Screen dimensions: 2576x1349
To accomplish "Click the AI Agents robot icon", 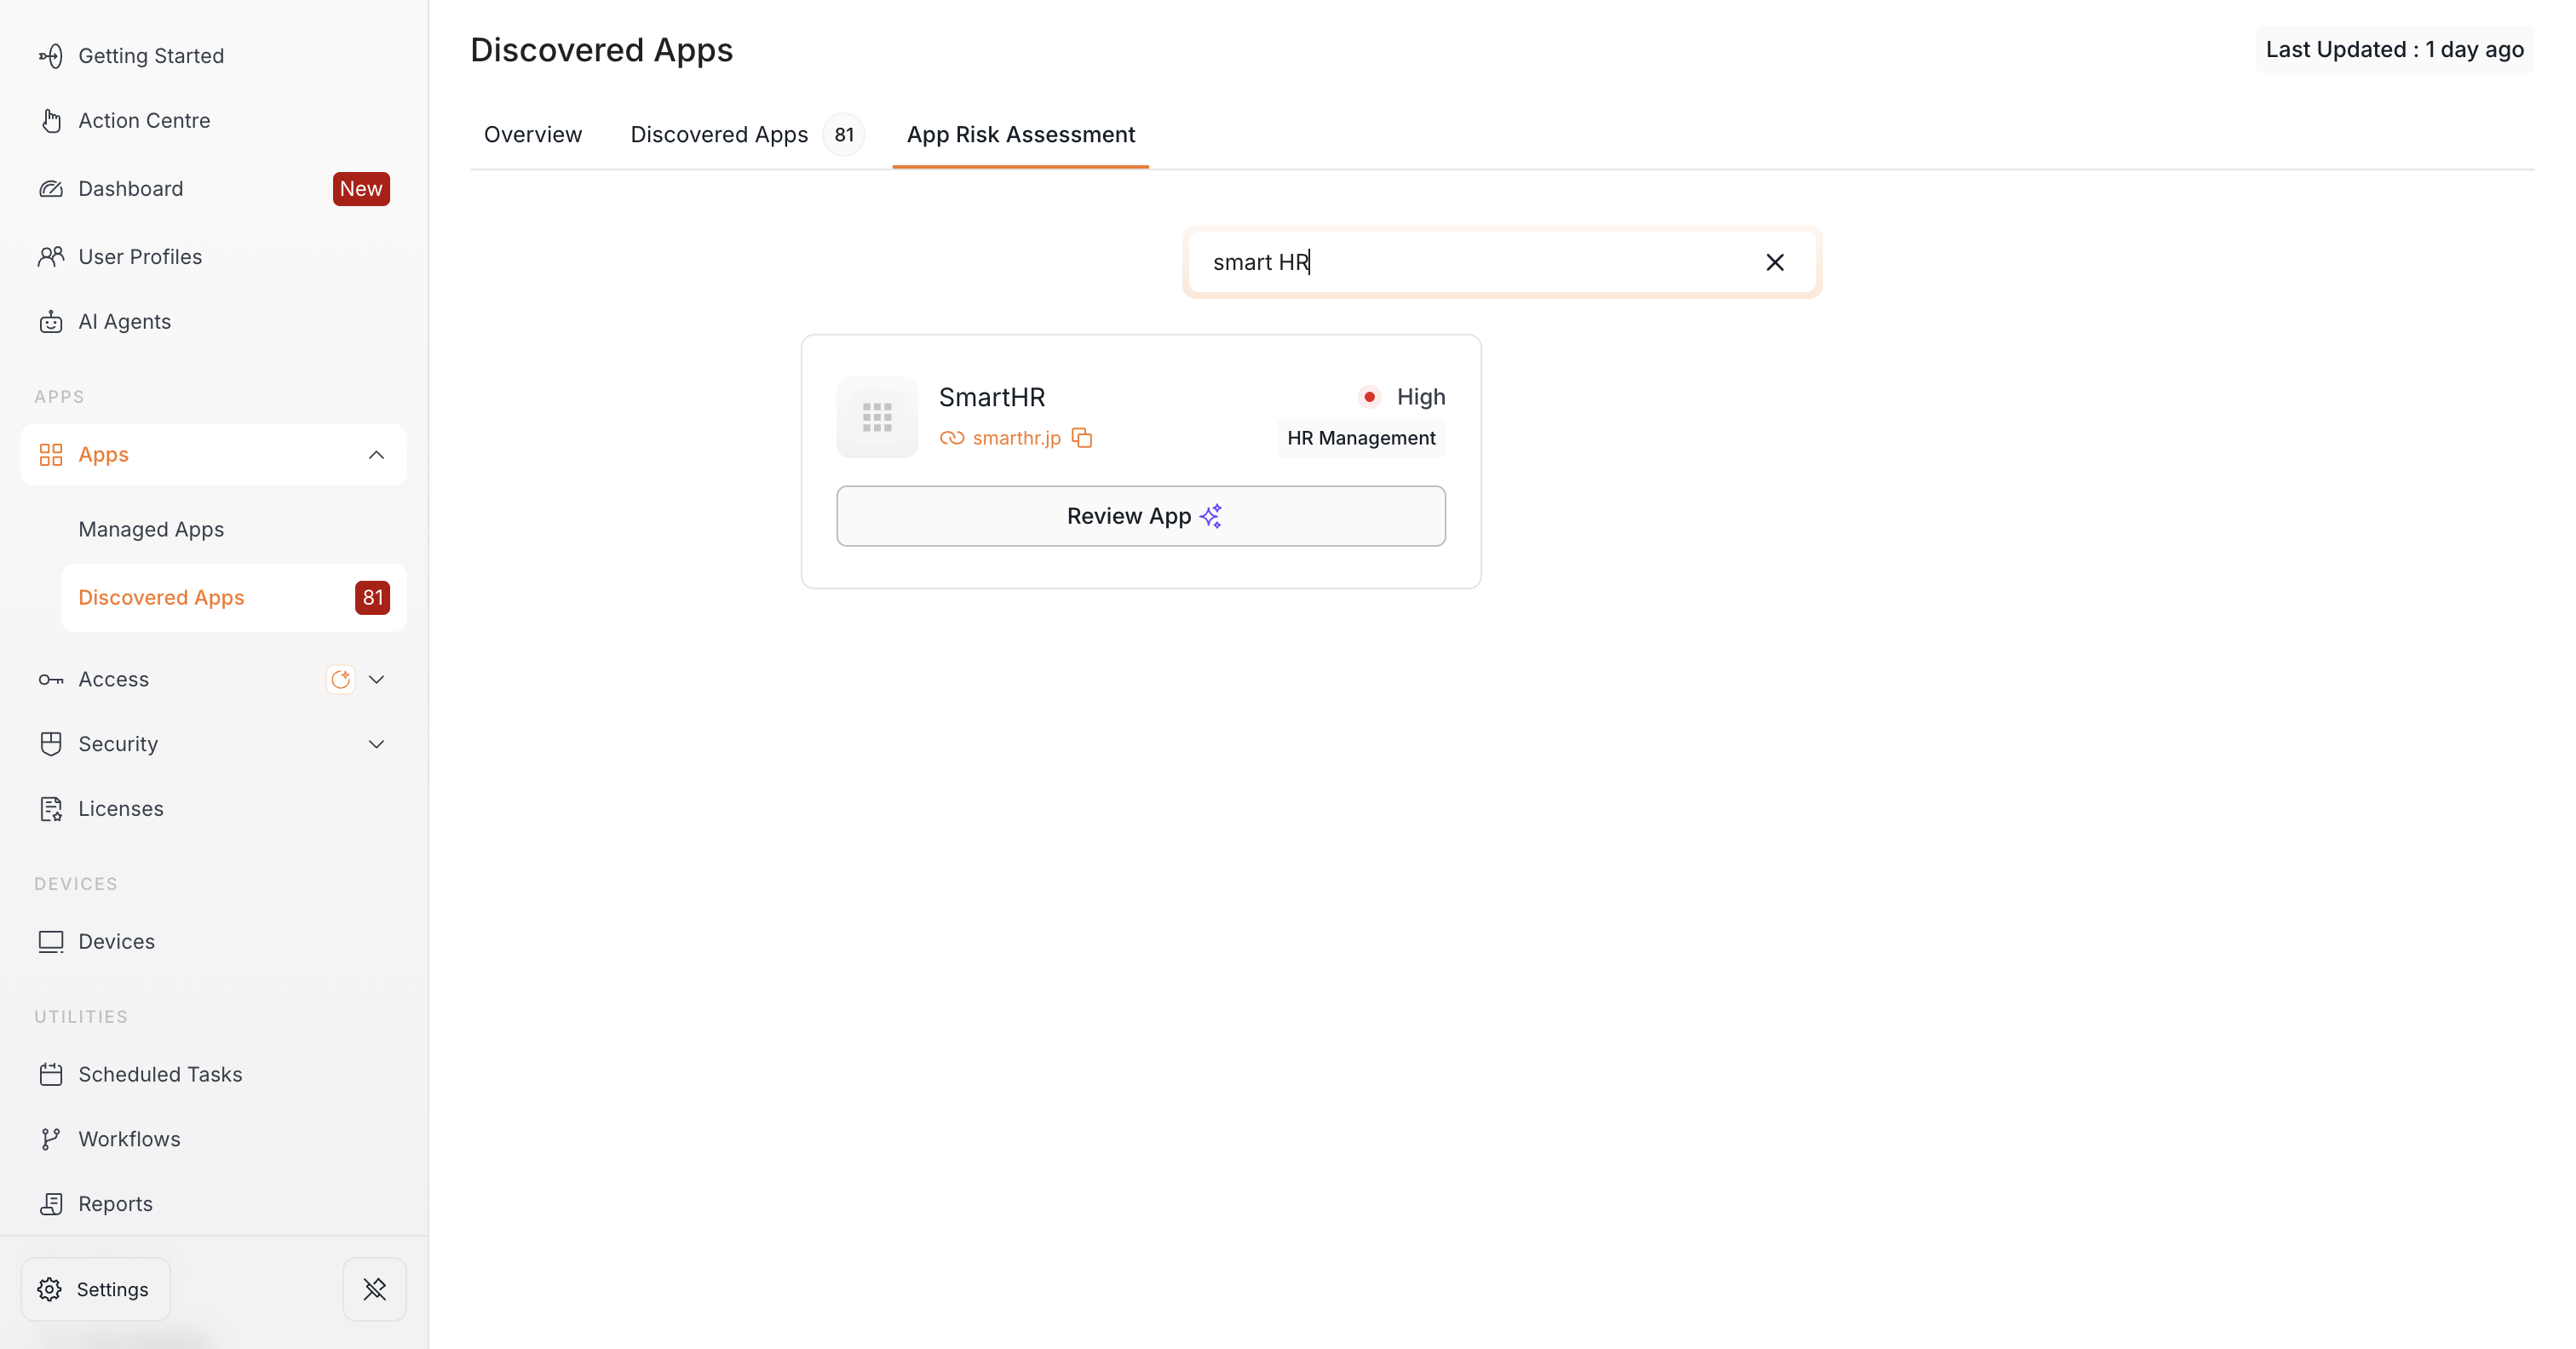I will click(51, 322).
